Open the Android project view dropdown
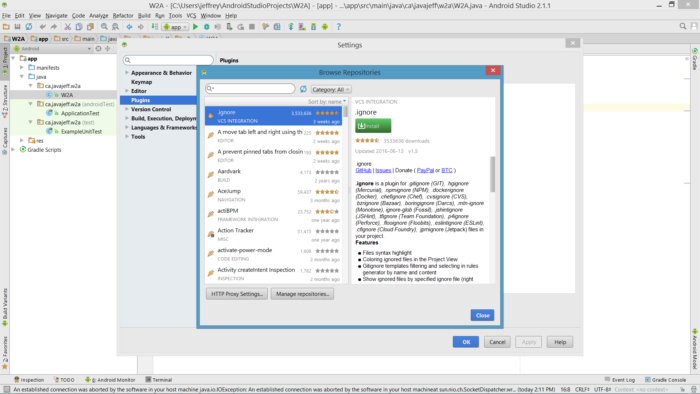Viewport: 700px width, 394px height. tap(52, 49)
